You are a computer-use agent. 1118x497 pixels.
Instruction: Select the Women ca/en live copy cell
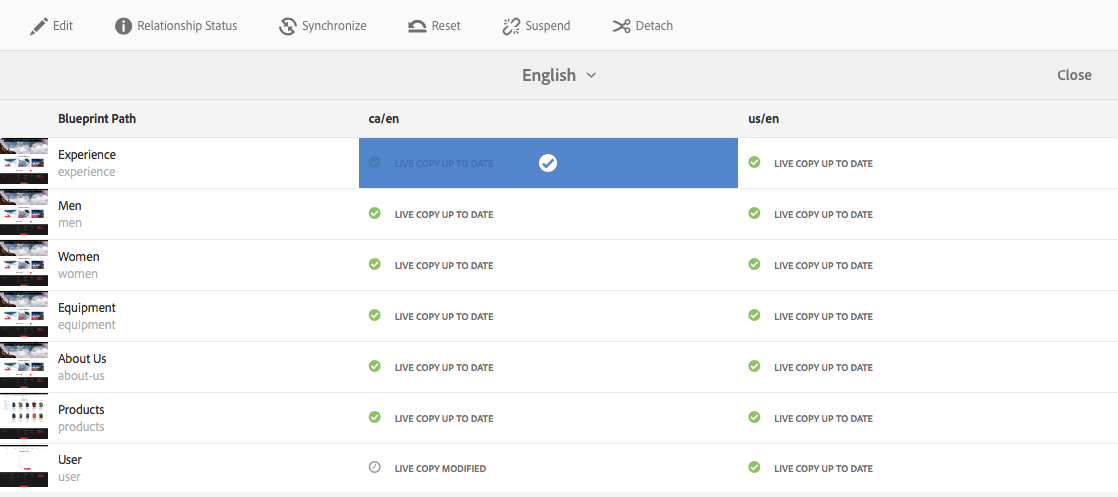(547, 265)
